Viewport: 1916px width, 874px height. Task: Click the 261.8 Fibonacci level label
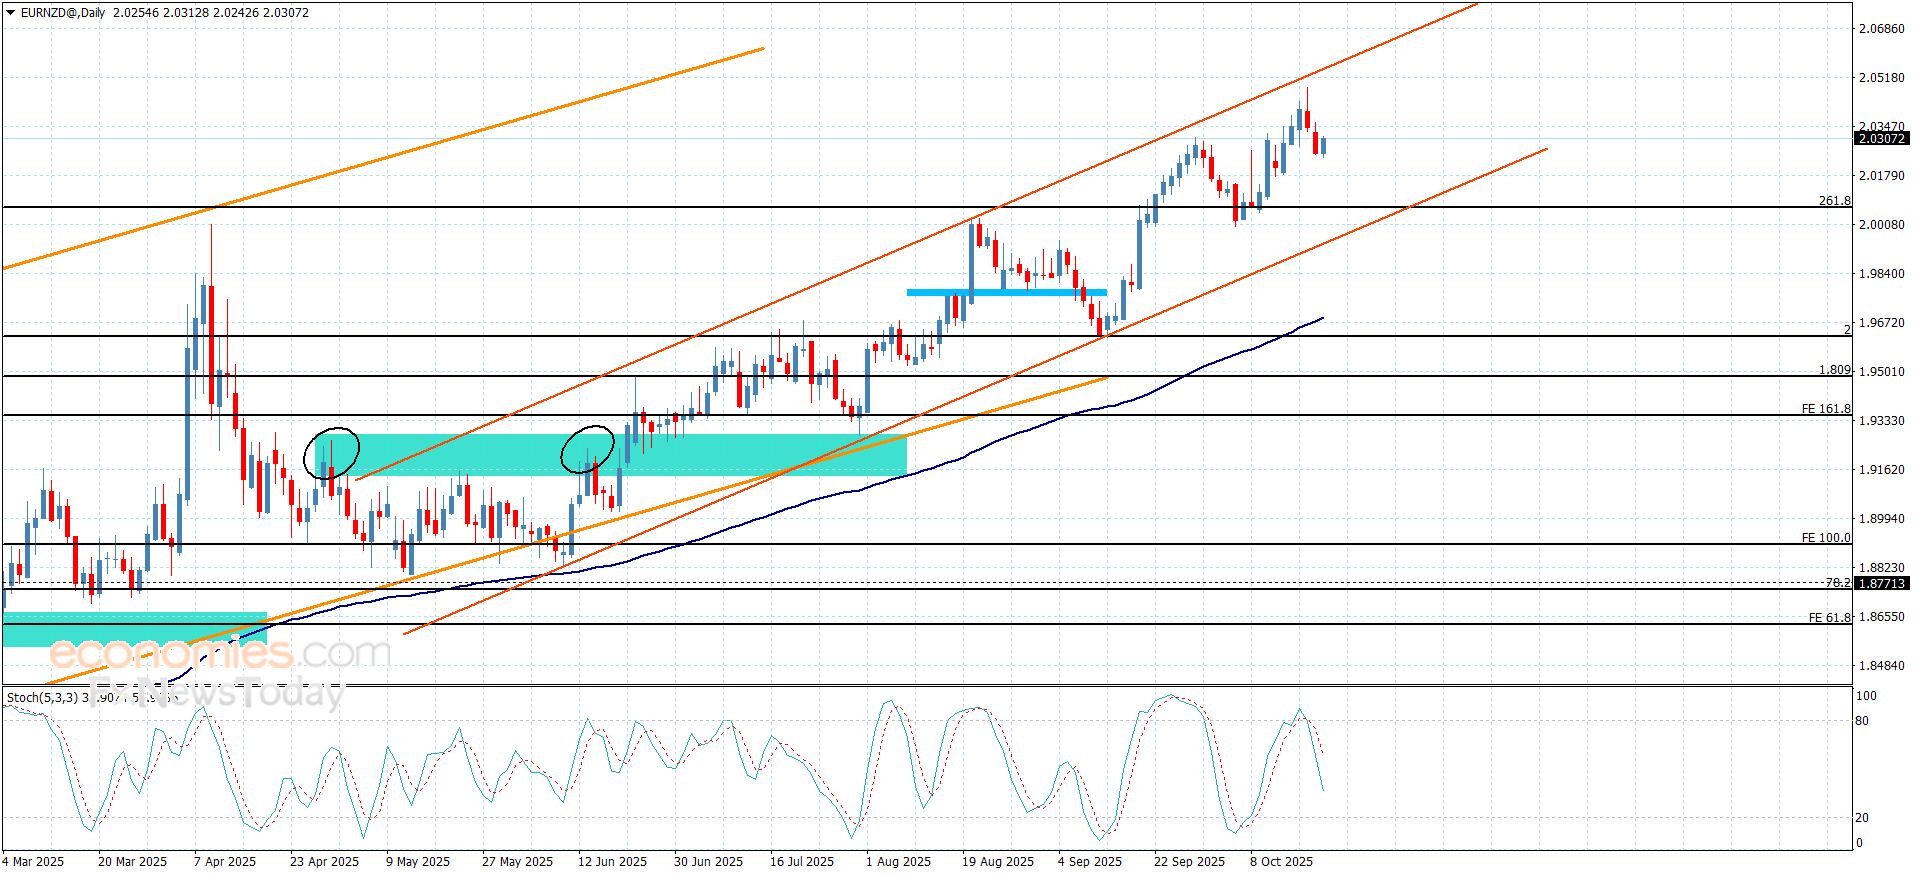(x=1833, y=201)
